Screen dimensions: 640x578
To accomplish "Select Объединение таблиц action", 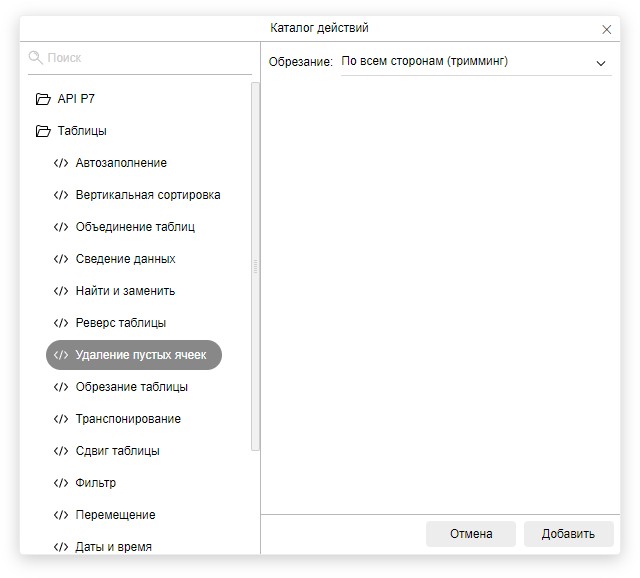I will point(135,227).
